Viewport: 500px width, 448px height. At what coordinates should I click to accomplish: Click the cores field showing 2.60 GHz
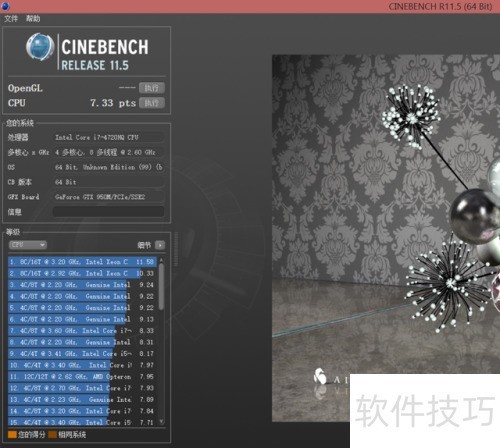coord(108,152)
